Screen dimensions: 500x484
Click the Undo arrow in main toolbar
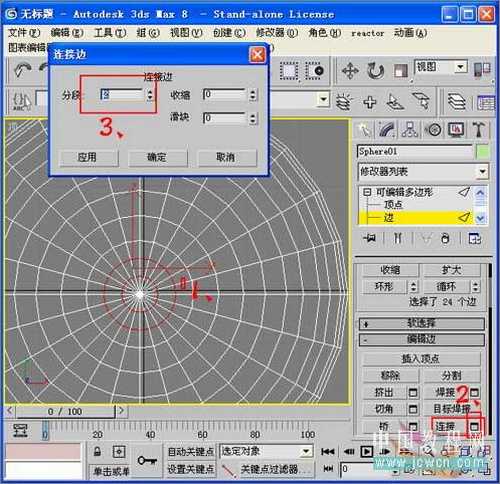23,70
